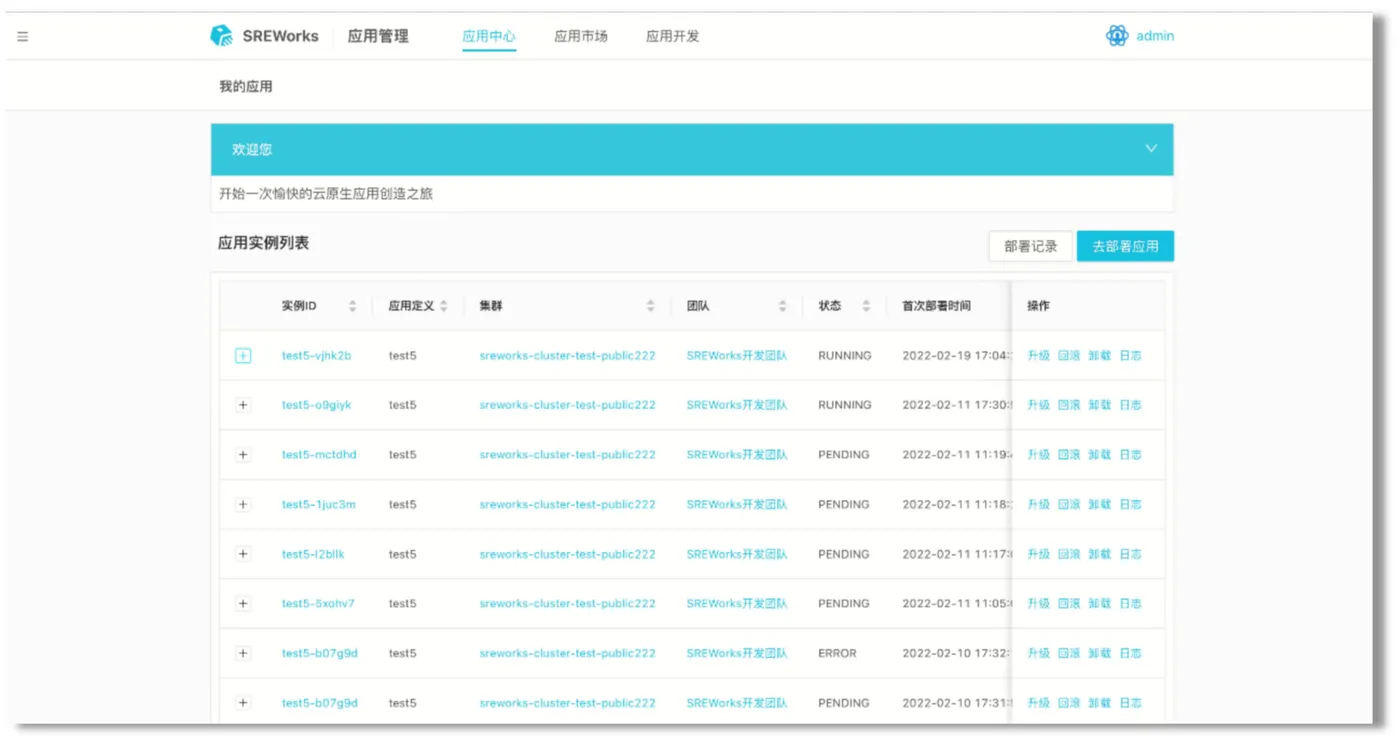Expand the PENDING test5-b07g9d row
The width and height of the screenshot is (1400, 743).
tap(243, 703)
